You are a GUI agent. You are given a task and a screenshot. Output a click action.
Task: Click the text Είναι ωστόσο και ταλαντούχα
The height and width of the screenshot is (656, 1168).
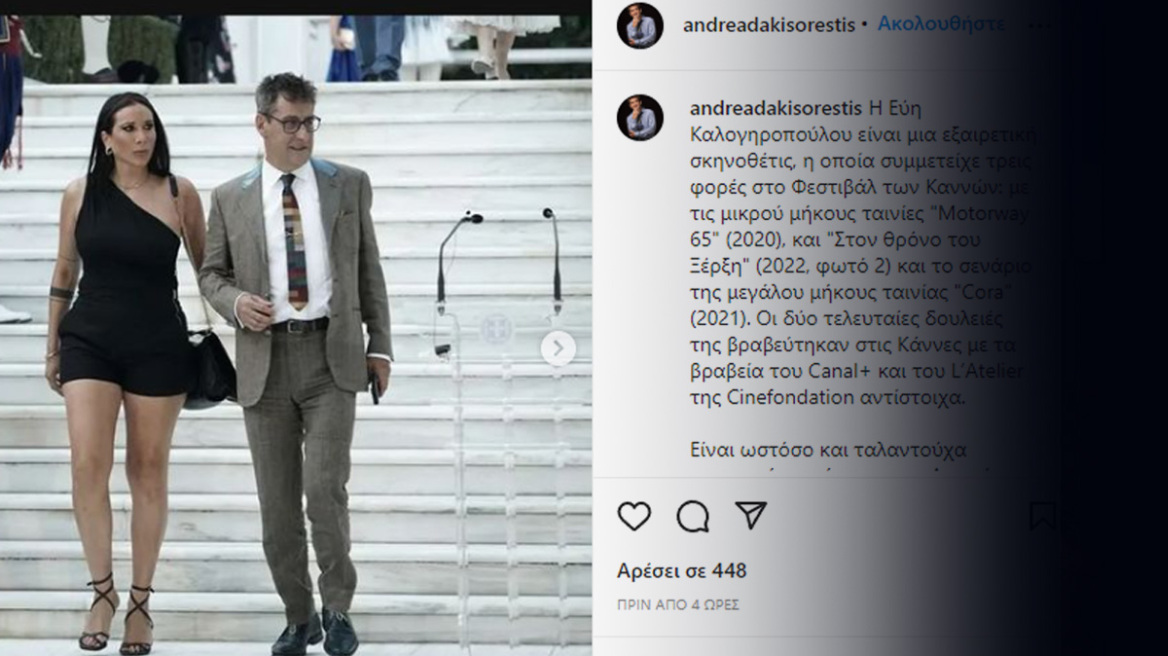tap(828, 450)
